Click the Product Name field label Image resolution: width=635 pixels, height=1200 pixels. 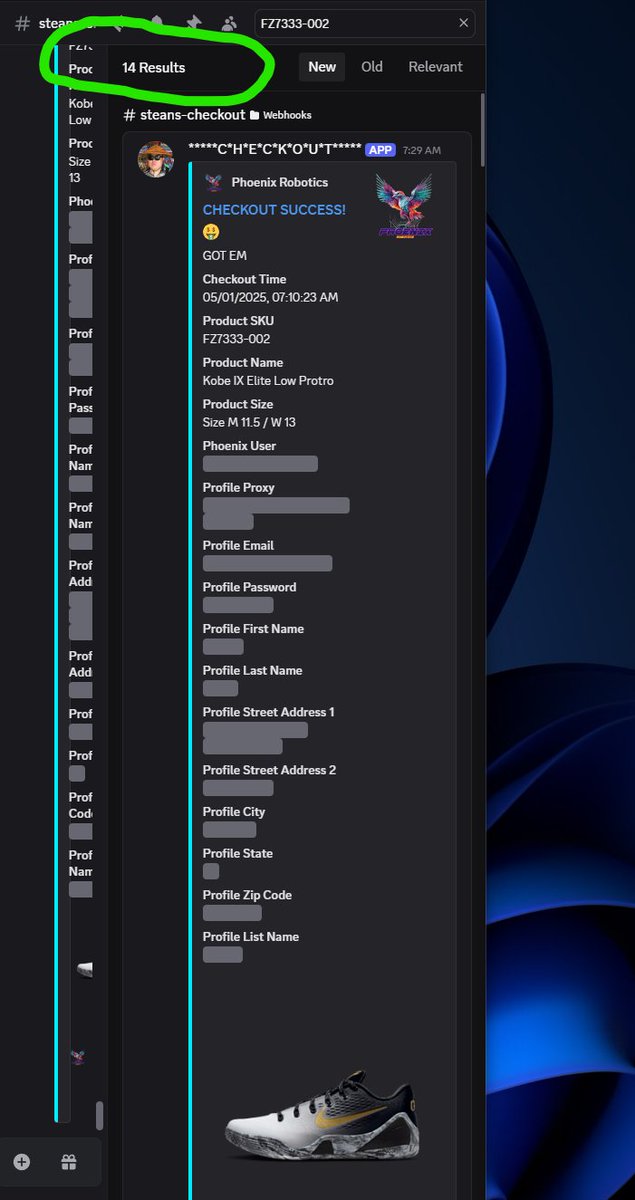[243, 363]
